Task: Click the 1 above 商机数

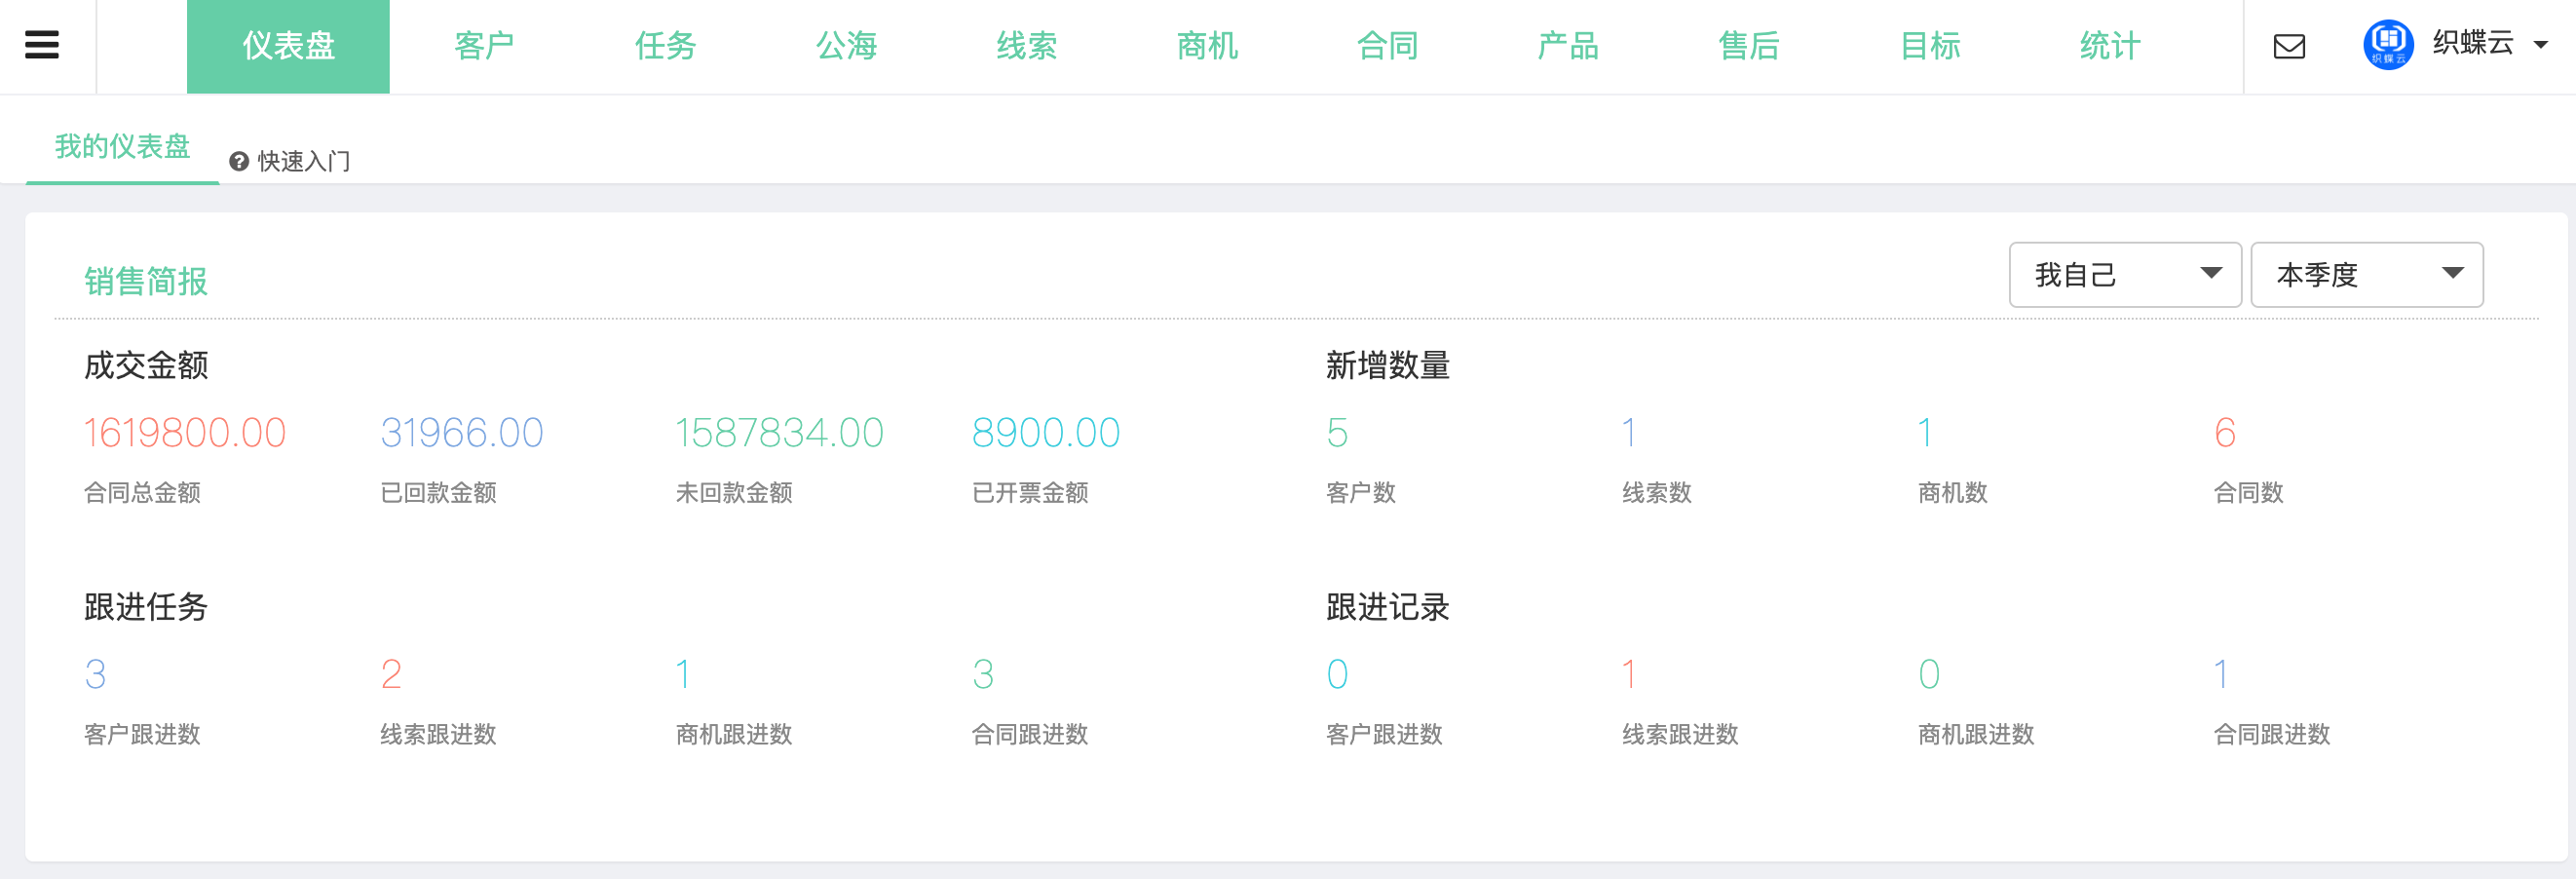Action: click(1925, 433)
